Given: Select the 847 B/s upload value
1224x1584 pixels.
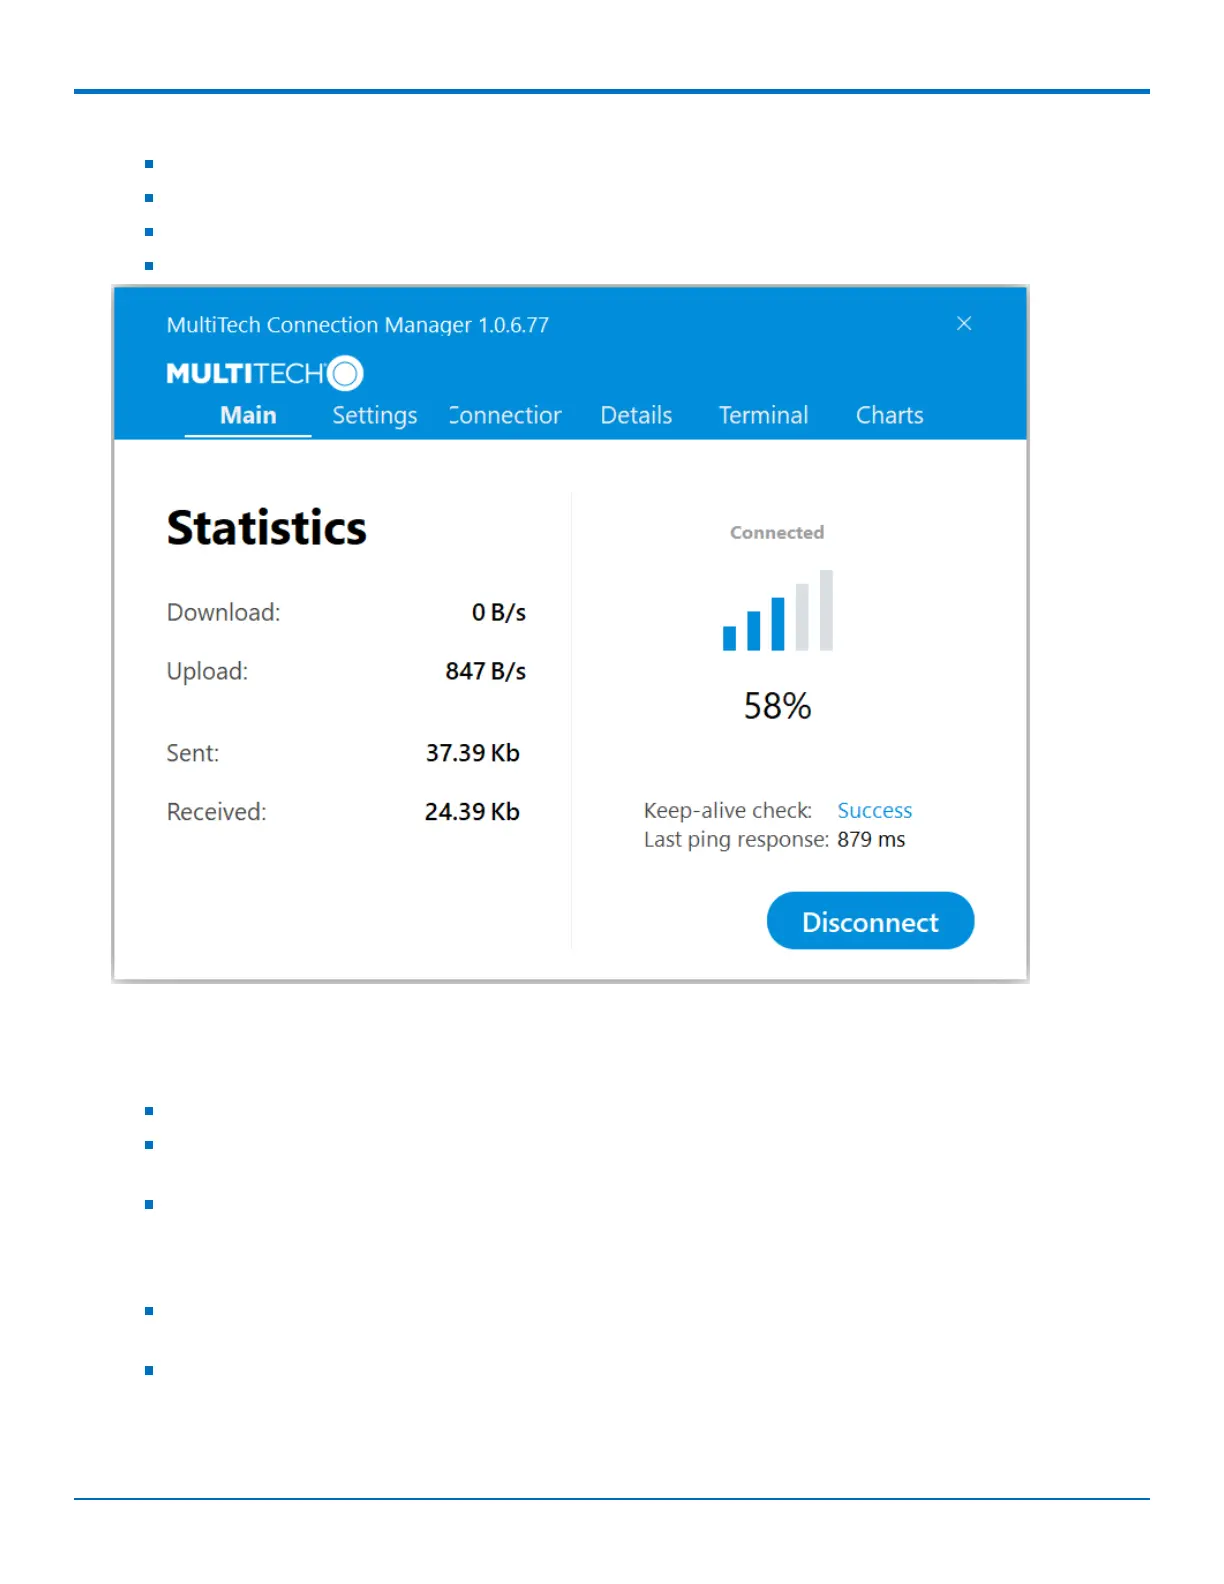Looking at the screenshot, I should pos(486,671).
